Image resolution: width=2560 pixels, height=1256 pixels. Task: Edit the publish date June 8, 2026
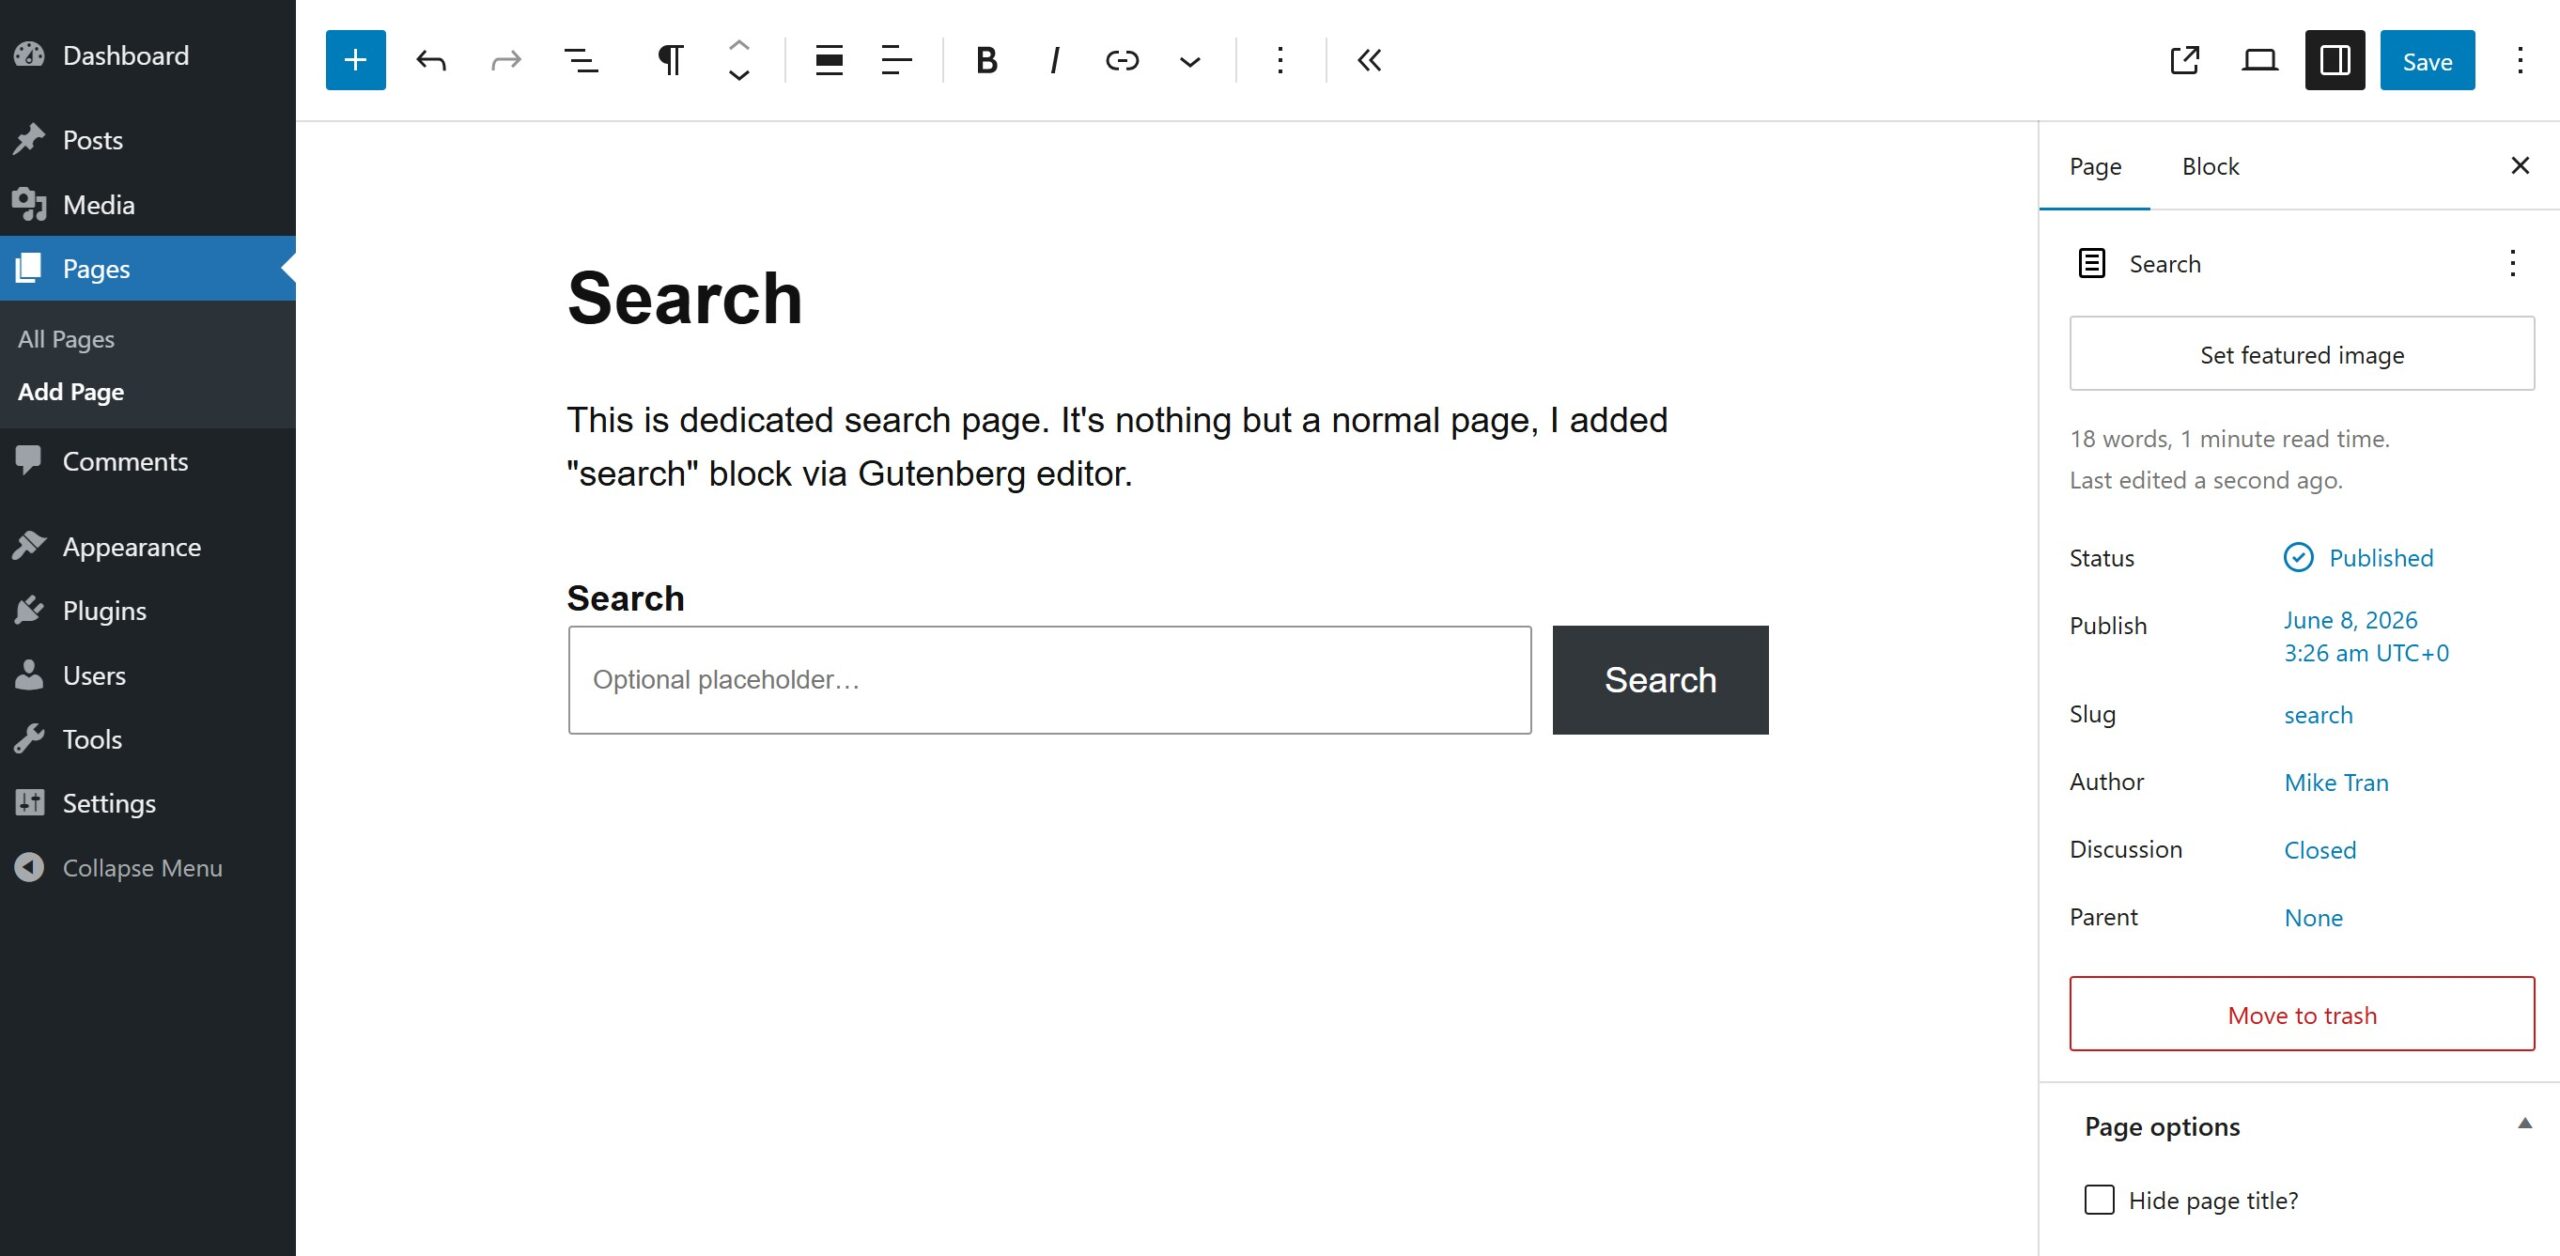click(2366, 636)
